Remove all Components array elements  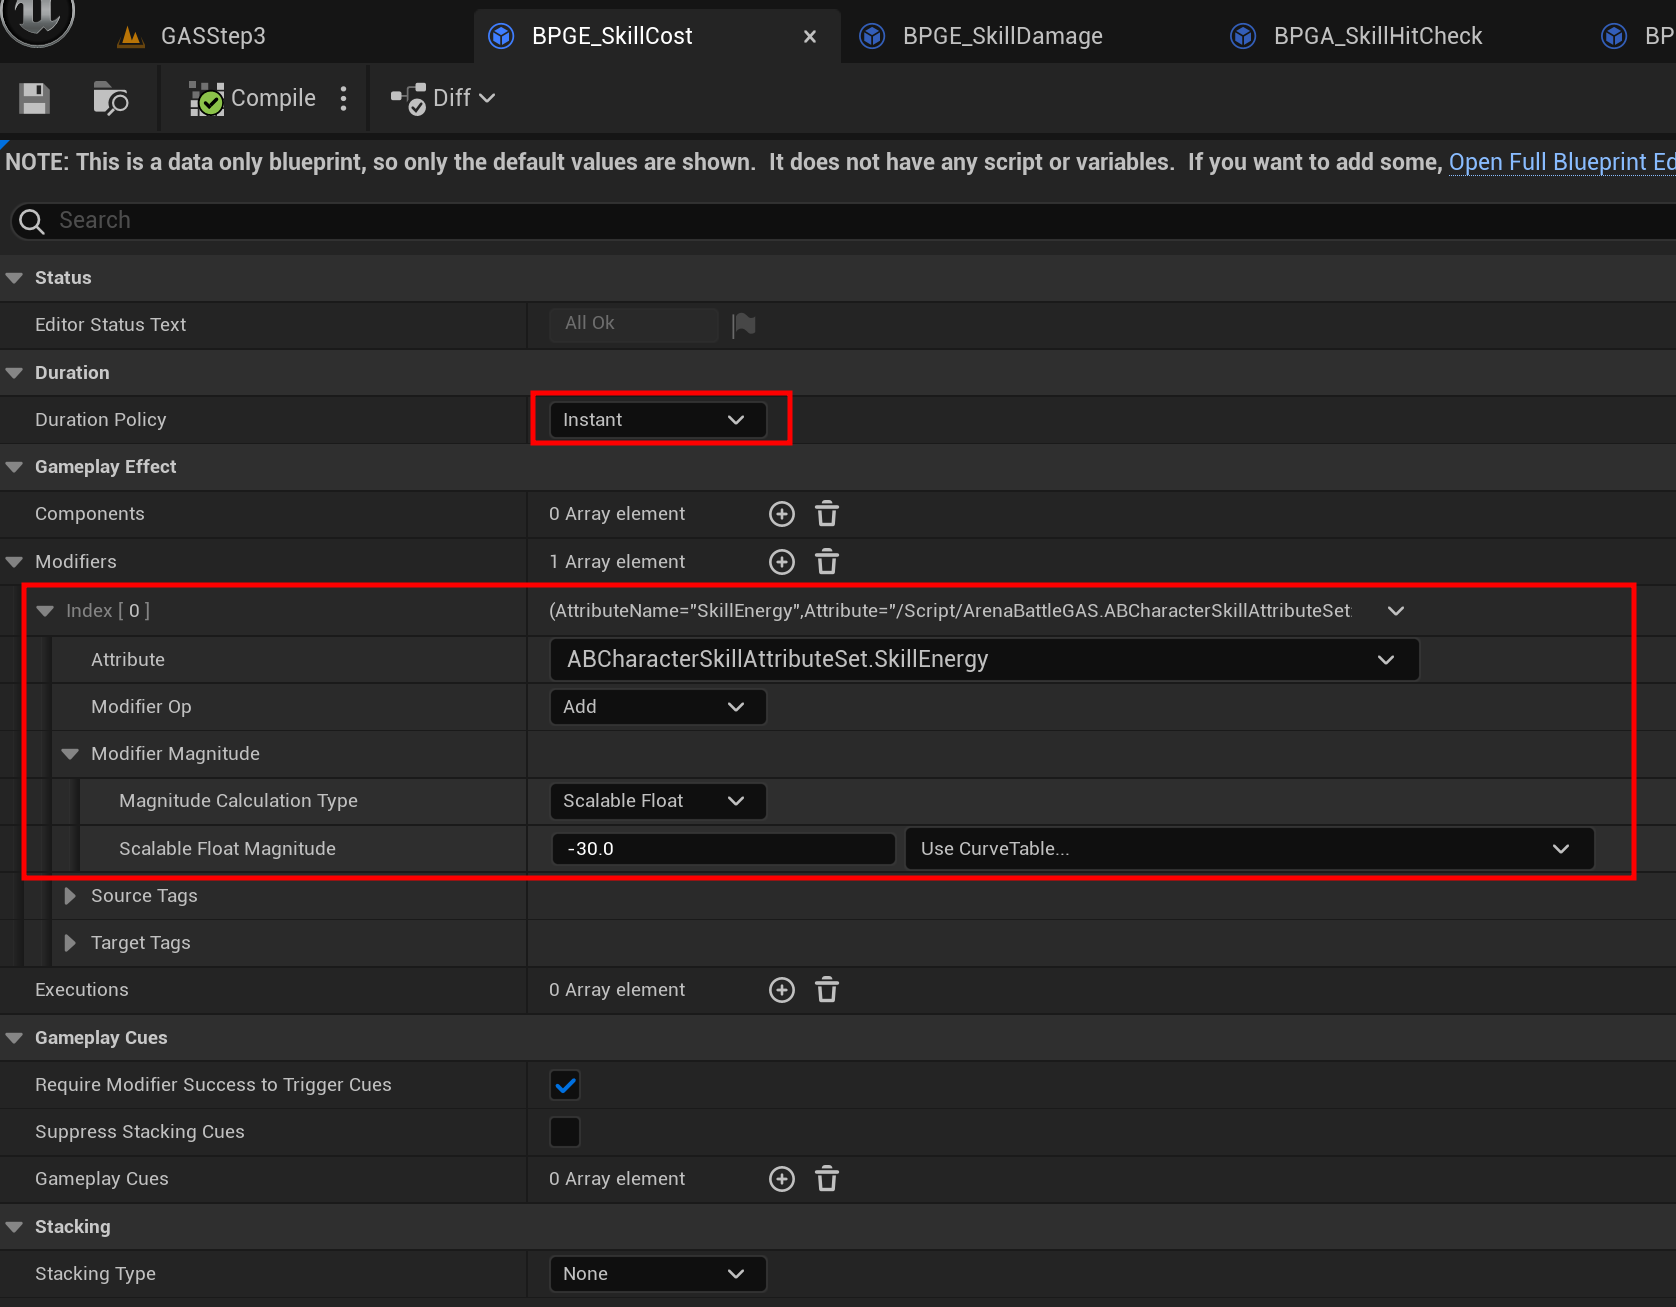coord(827,514)
